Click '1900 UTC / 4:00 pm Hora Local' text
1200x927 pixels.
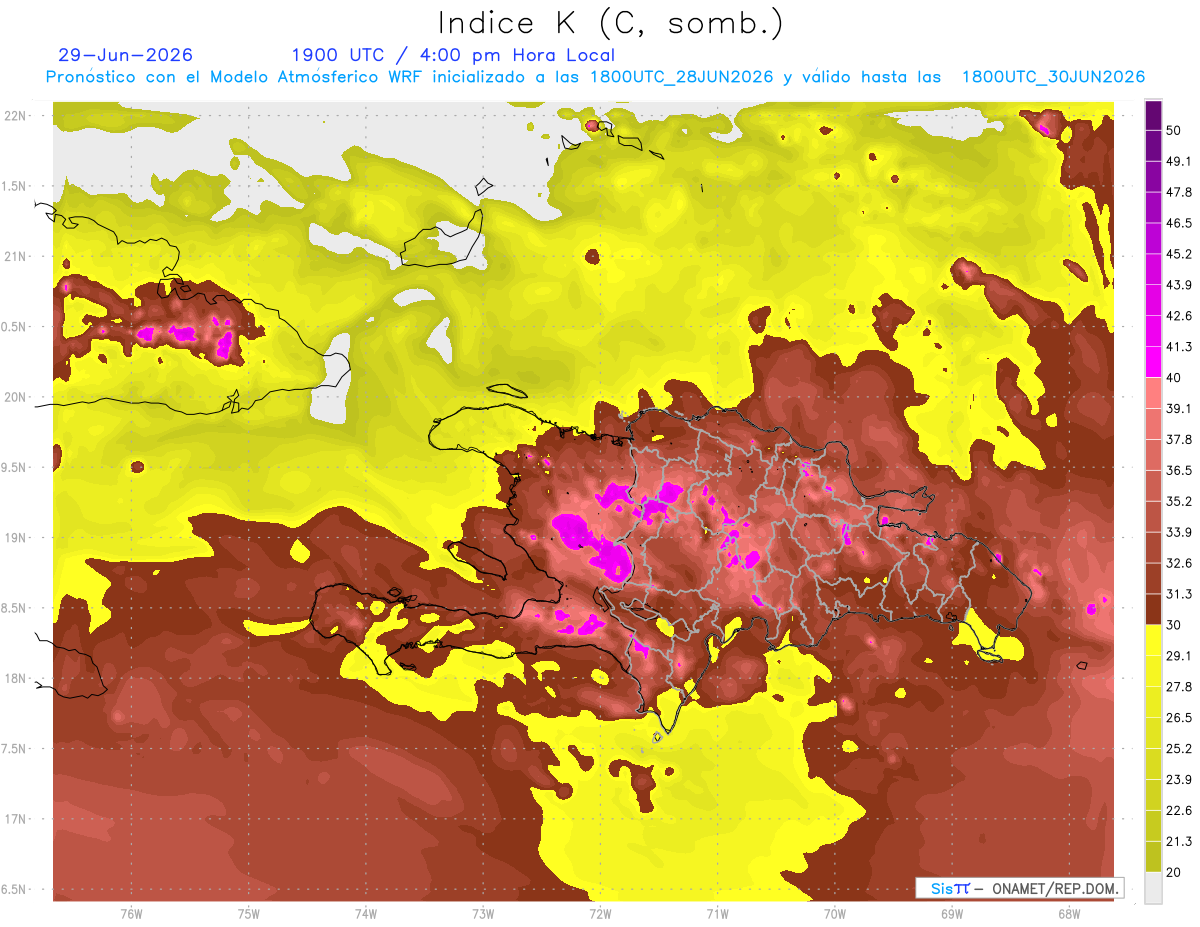coord(453,55)
